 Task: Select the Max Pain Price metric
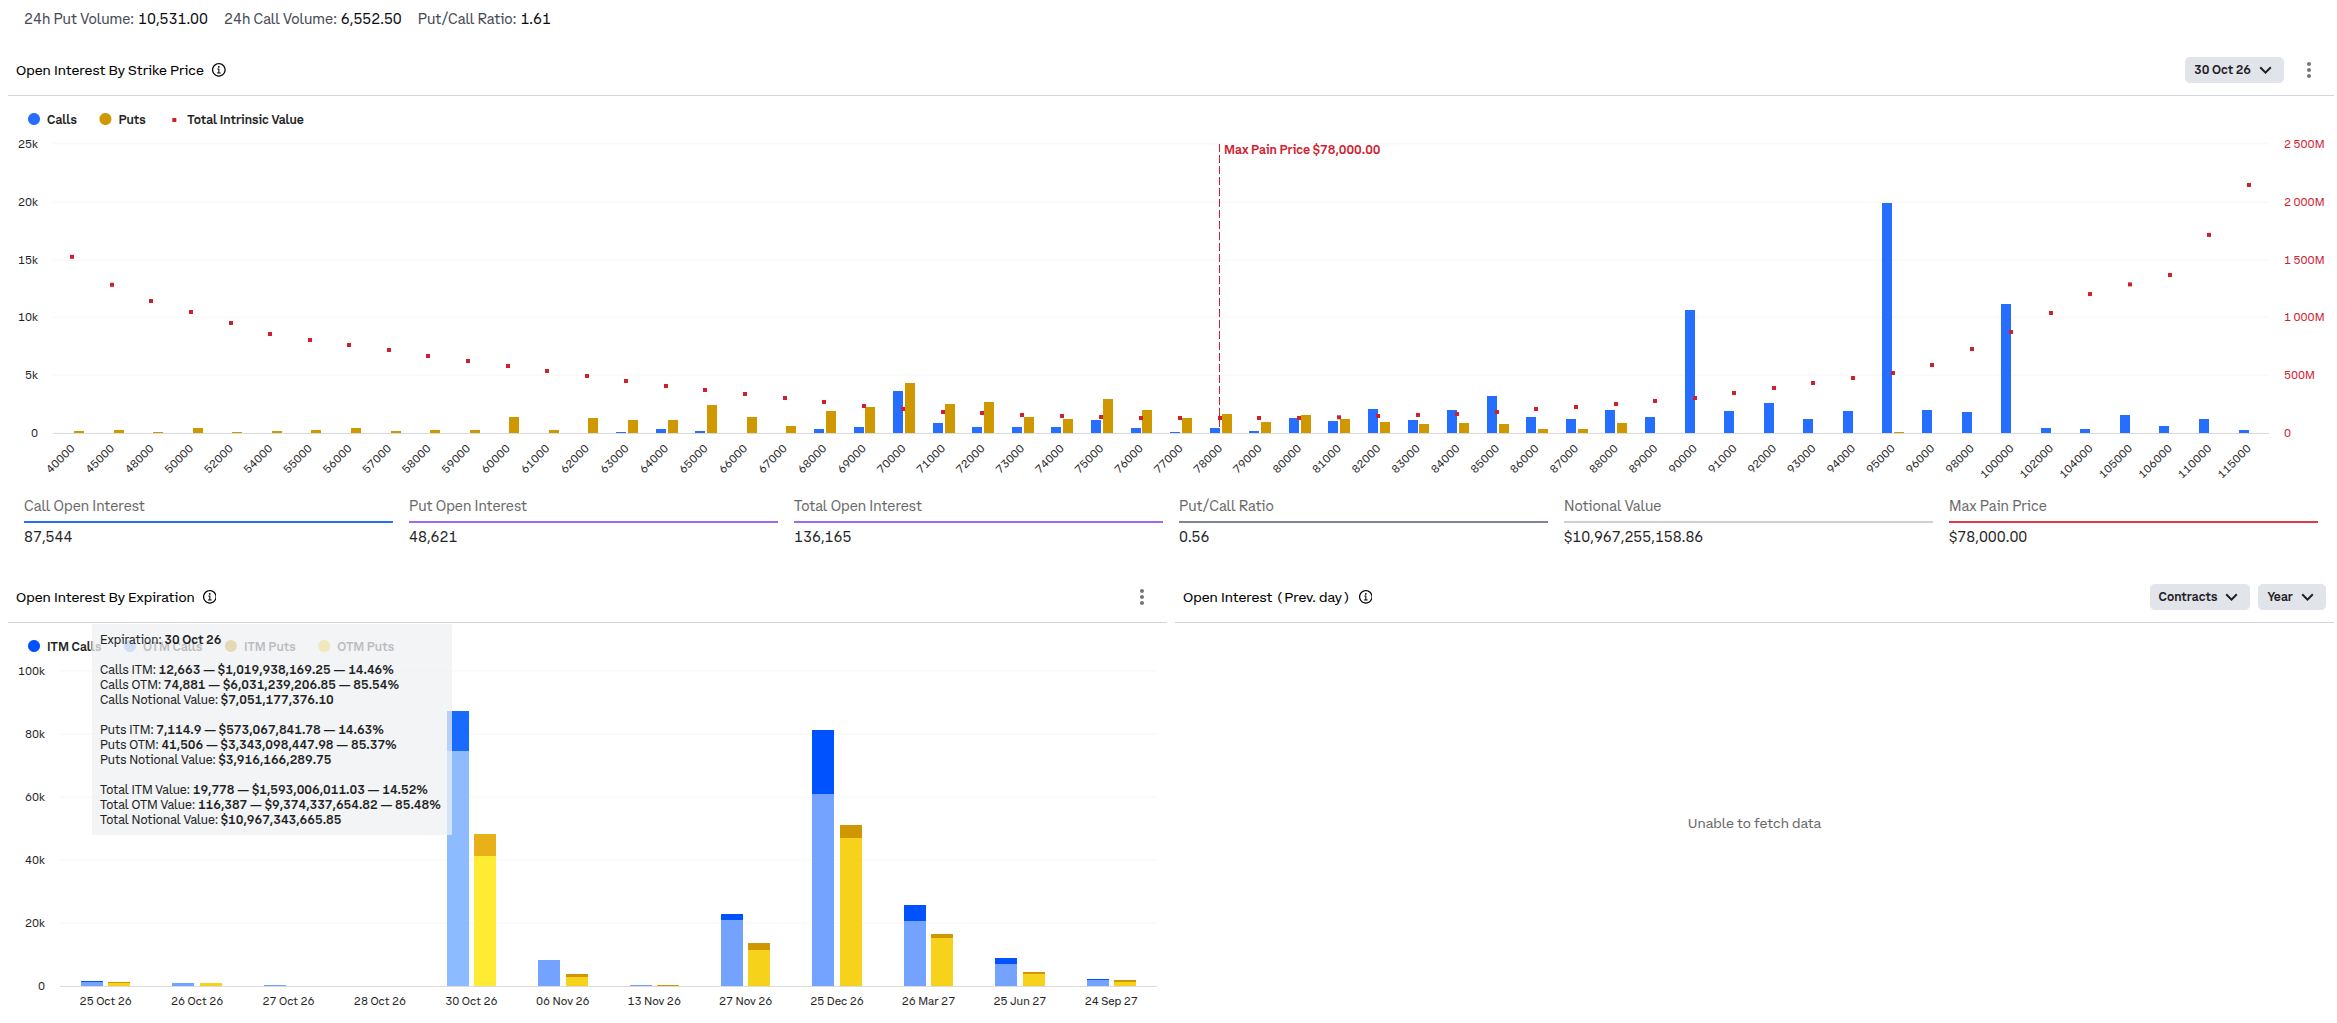click(x=2133, y=521)
